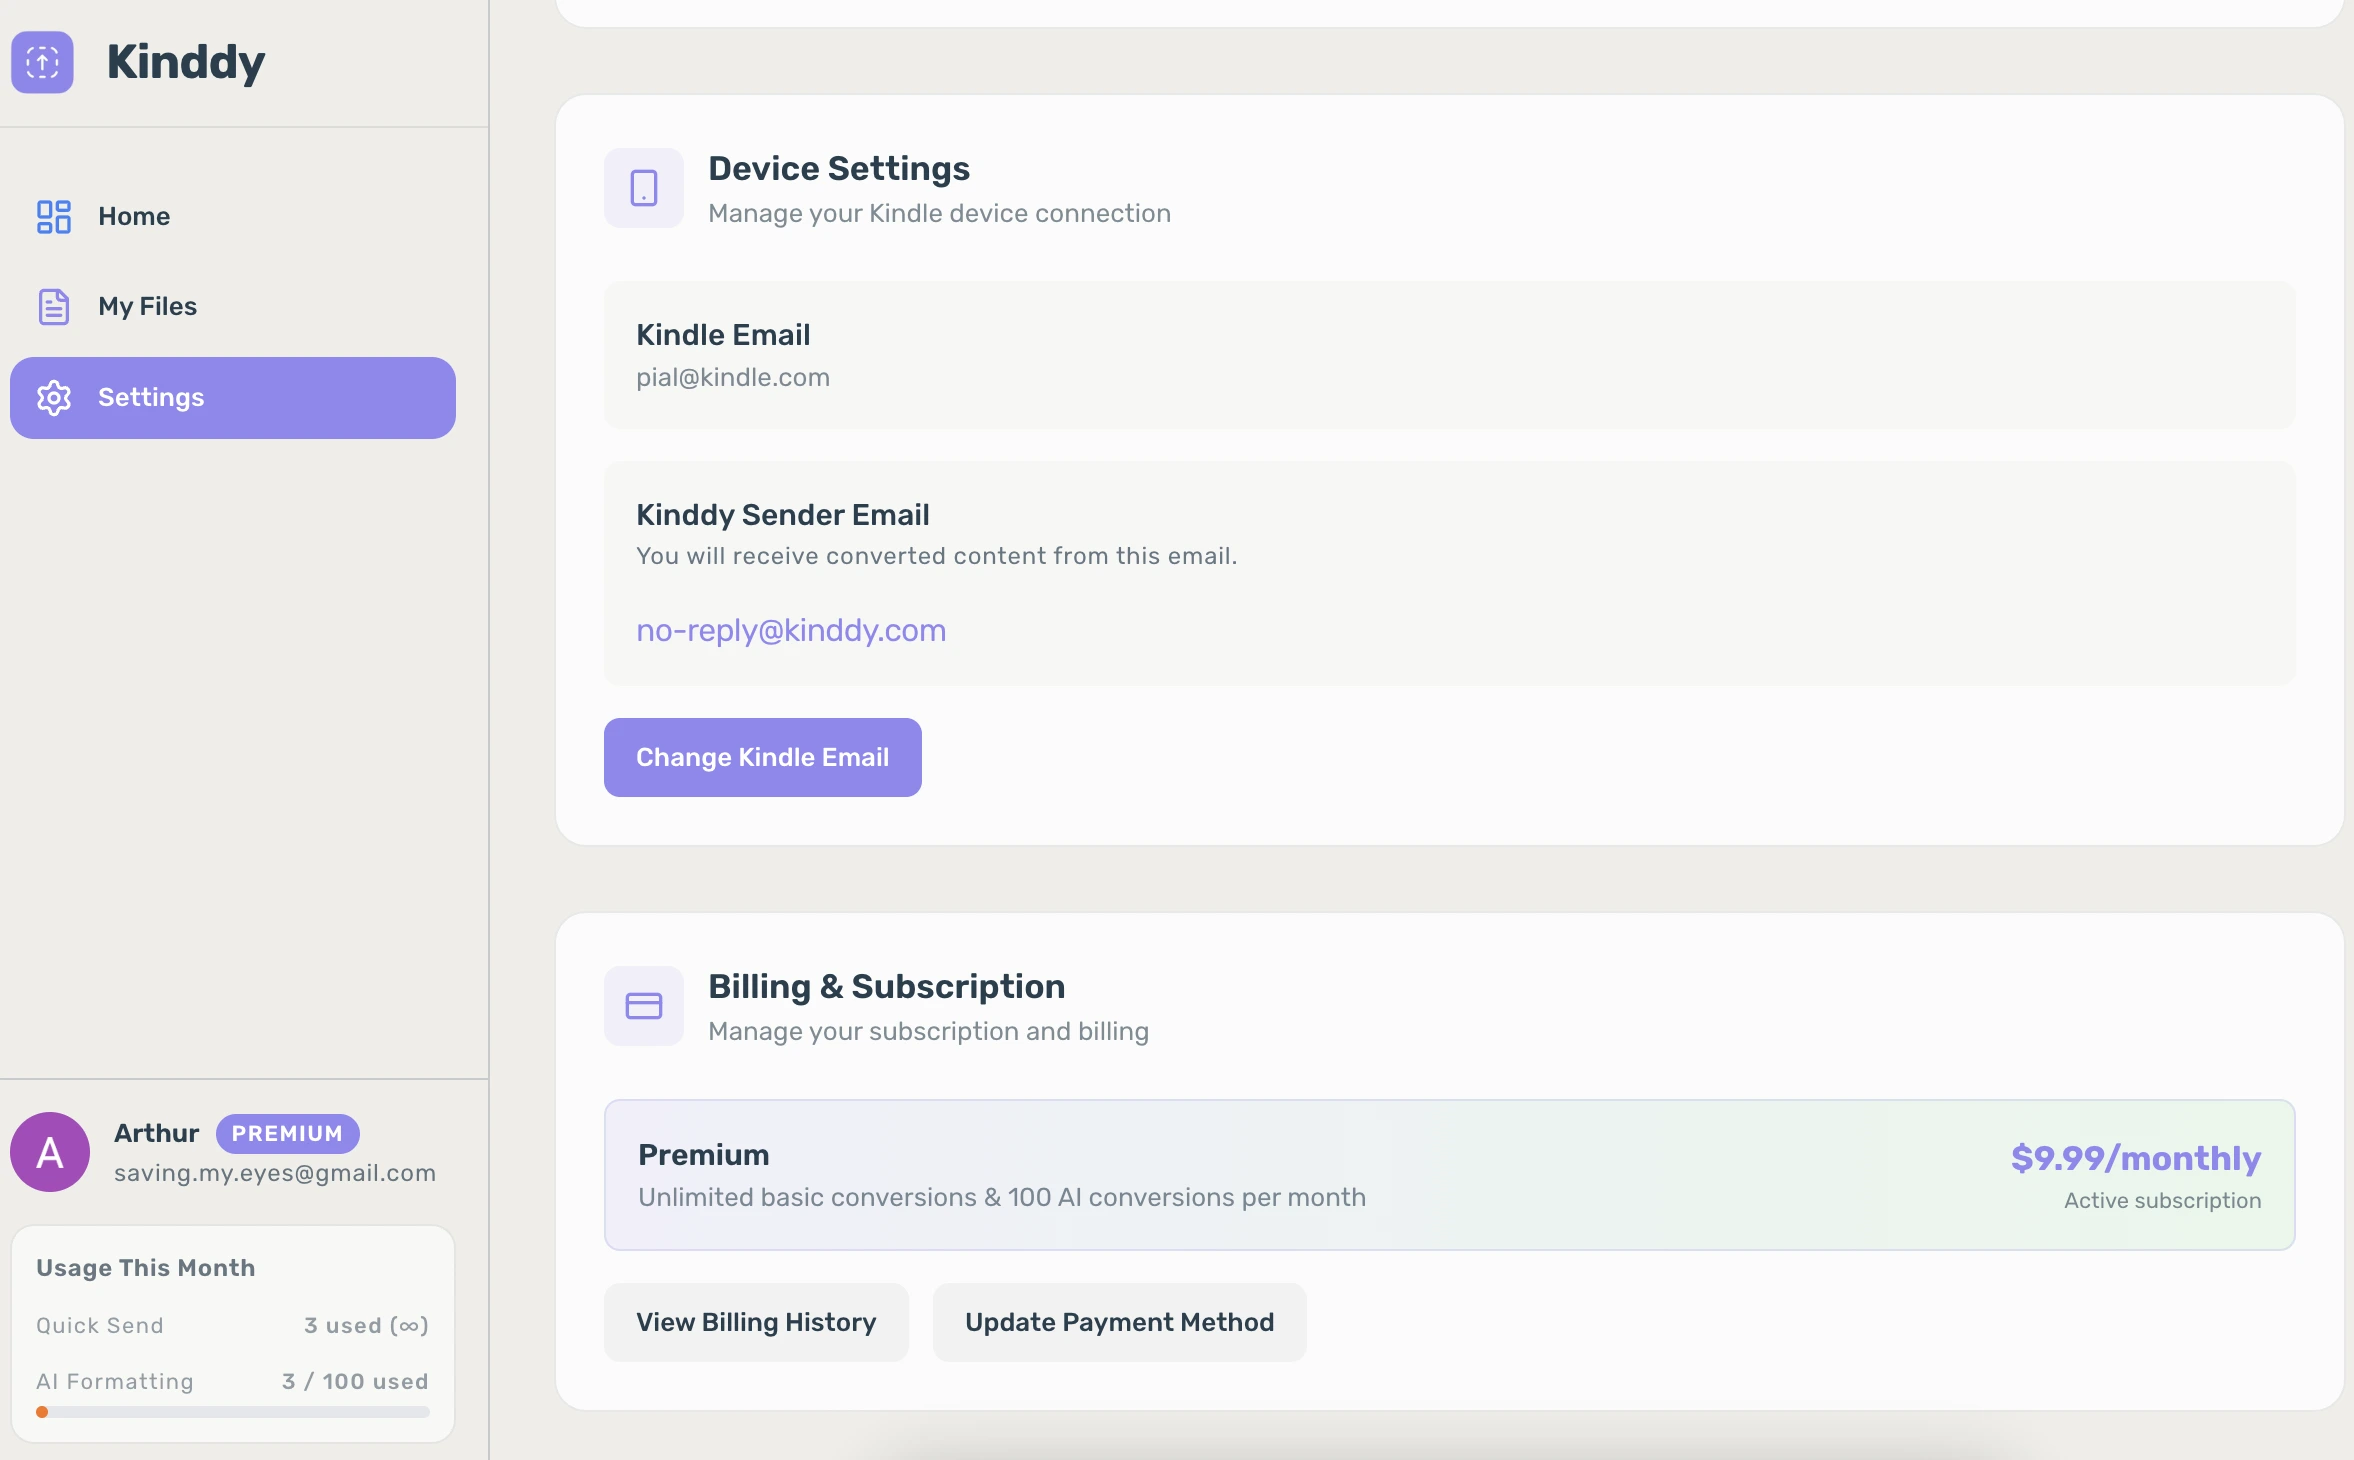The image size is (2354, 1460).
Task: Click the Billing credit card icon
Action: click(644, 1006)
